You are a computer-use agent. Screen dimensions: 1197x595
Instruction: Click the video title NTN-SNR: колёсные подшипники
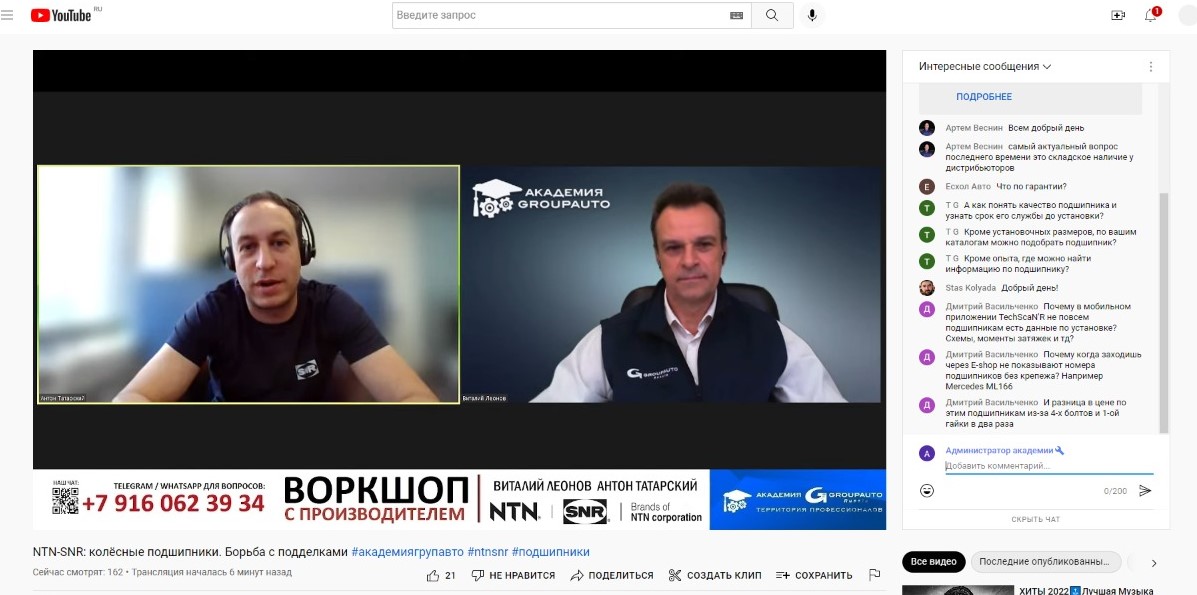[191, 551]
